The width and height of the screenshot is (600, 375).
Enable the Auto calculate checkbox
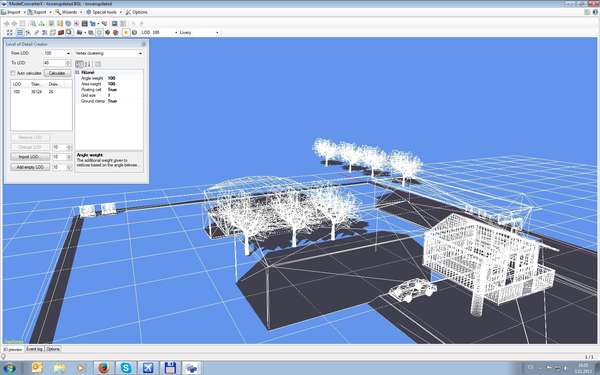13,73
